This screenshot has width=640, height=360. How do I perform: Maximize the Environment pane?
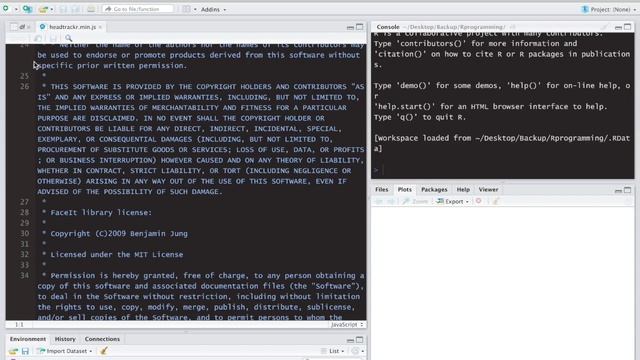click(x=360, y=340)
